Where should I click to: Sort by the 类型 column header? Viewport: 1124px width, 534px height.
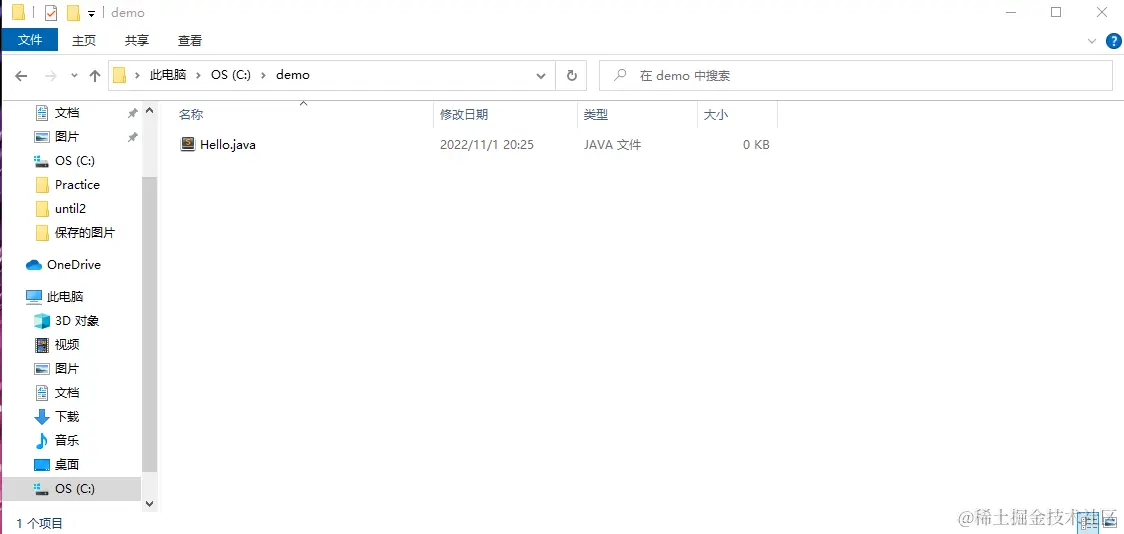[596, 115]
